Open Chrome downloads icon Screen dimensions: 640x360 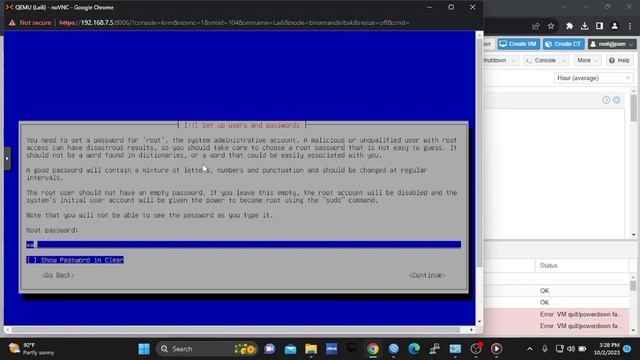click(584, 26)
